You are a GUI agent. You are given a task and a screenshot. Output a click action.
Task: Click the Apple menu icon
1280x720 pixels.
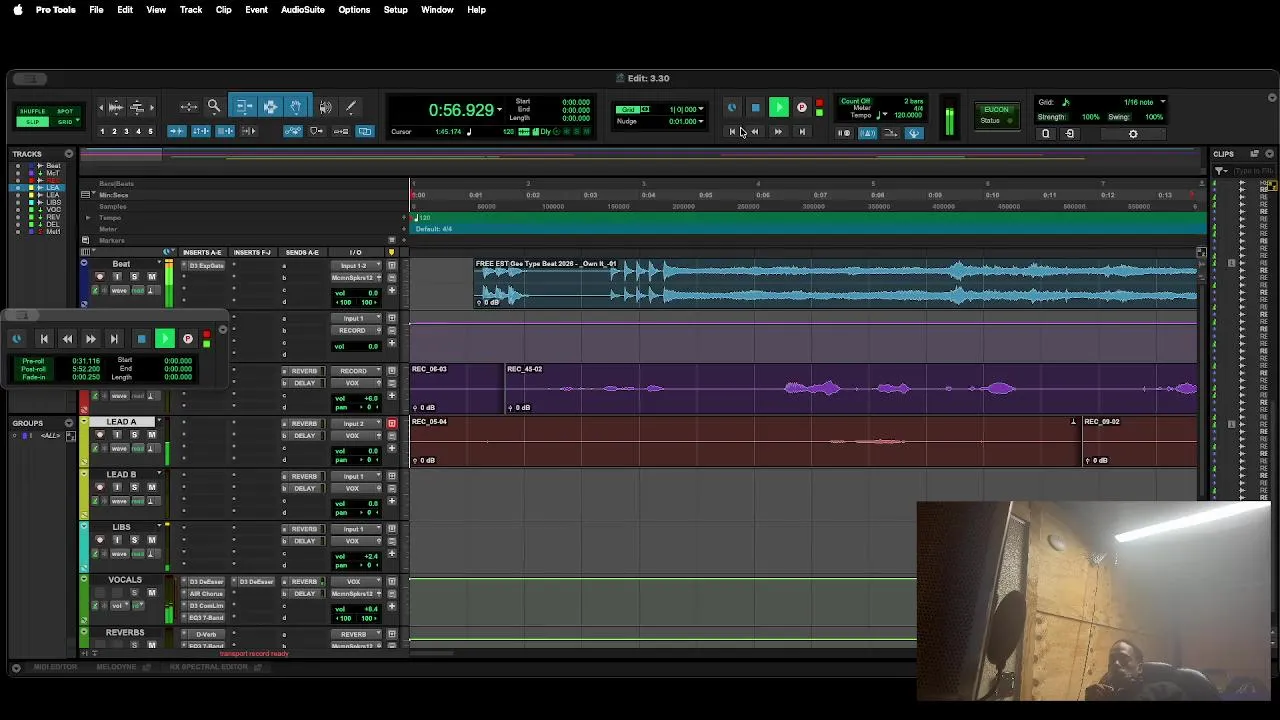pos(17,10)
